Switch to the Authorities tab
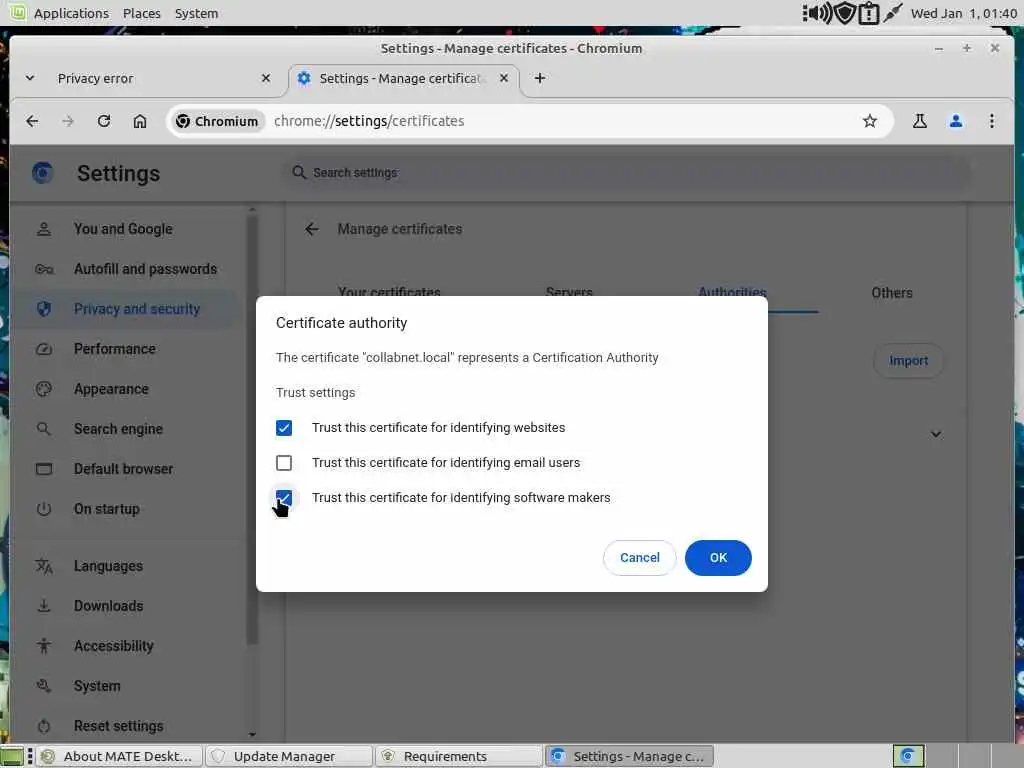The height and width of the screenshot is (768, 1024). (x=732, y=293)
